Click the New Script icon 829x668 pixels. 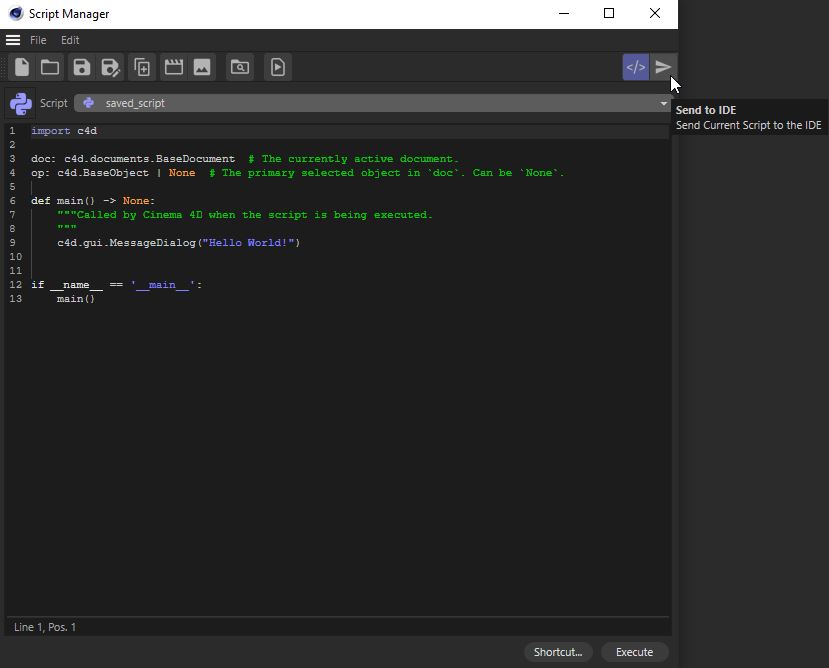coord(21,67)
